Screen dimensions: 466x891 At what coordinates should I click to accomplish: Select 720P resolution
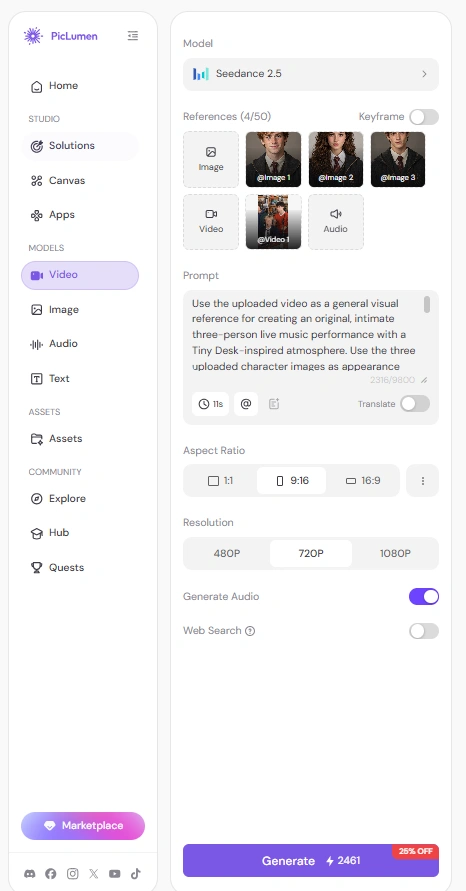tap(311, 553)
